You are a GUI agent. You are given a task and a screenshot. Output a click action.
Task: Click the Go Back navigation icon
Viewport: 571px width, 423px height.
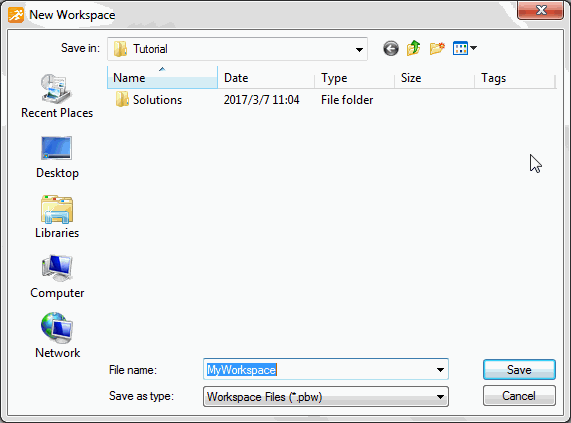[391, 48]
